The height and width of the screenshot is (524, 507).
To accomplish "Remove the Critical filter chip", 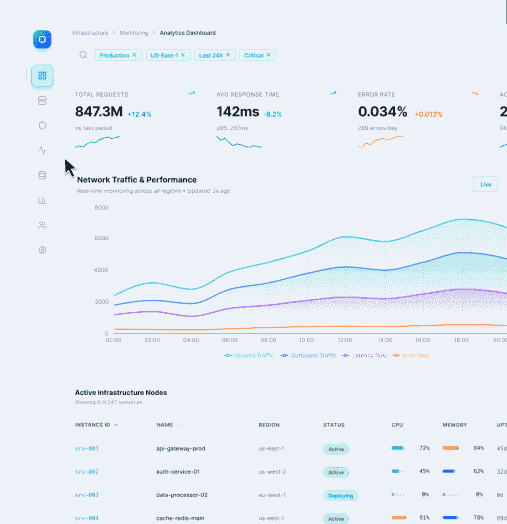I will (268, 55).
